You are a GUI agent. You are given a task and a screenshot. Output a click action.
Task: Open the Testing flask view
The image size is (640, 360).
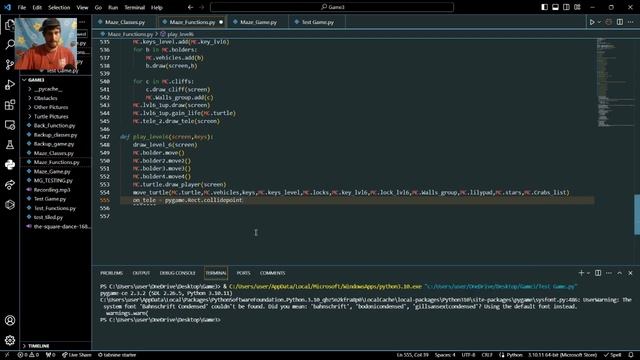tap(10, 144)
